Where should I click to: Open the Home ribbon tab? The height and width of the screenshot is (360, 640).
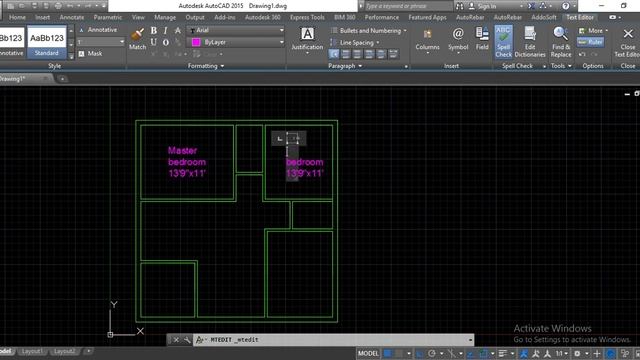click(x=17, y=17)
